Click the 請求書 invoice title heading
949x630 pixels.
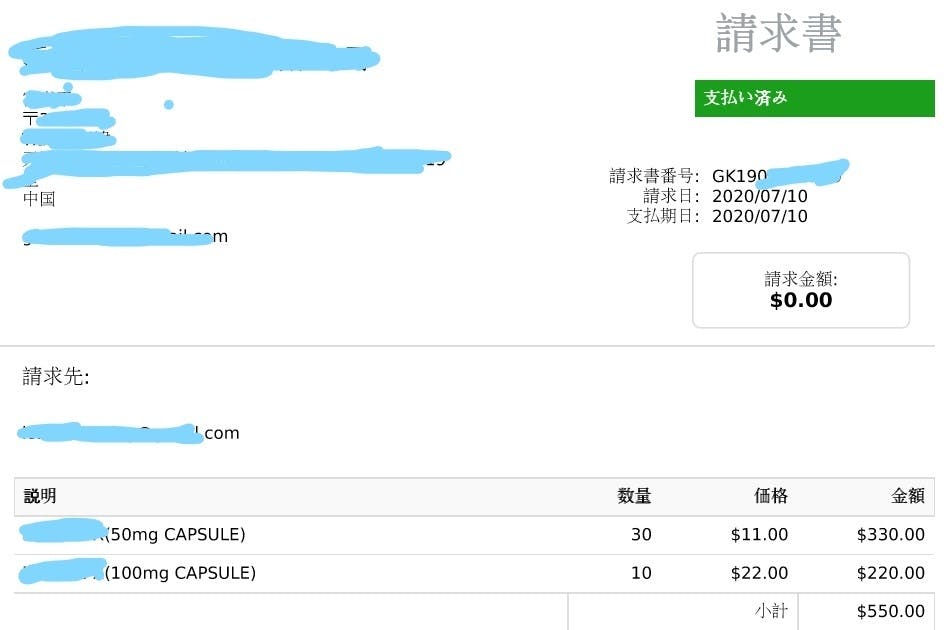click(x=779, y=34)
